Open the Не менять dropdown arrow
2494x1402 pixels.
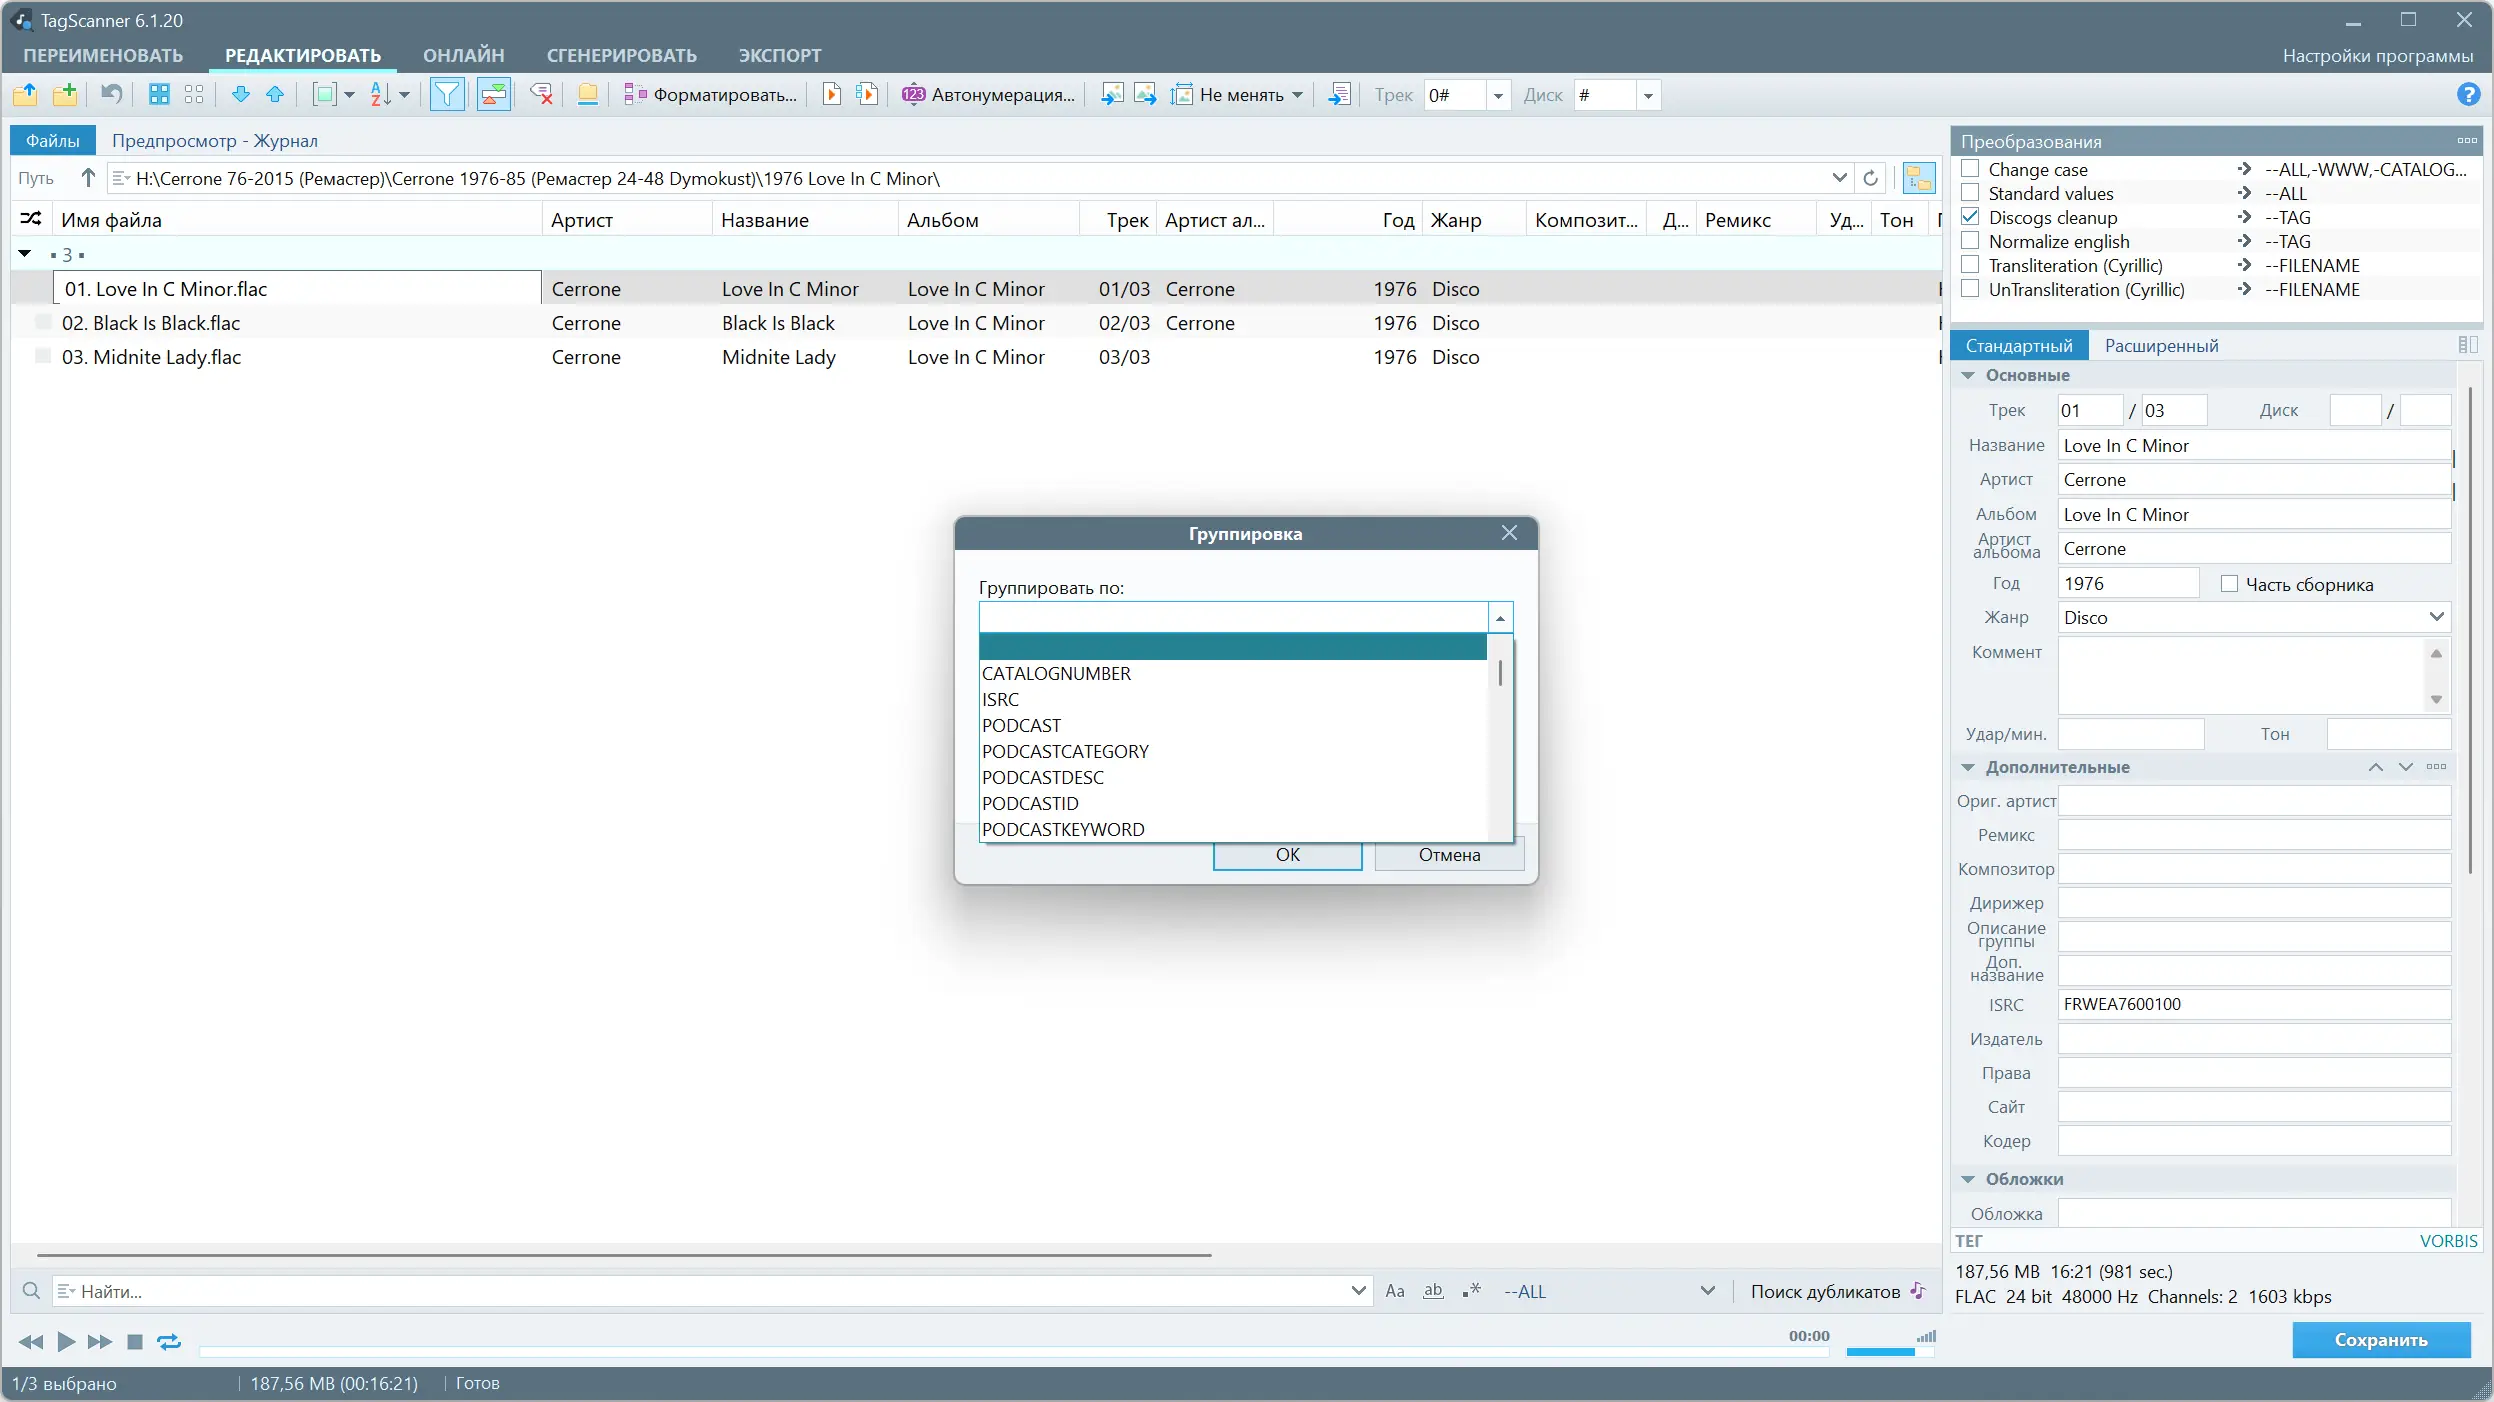point(1298,95)
